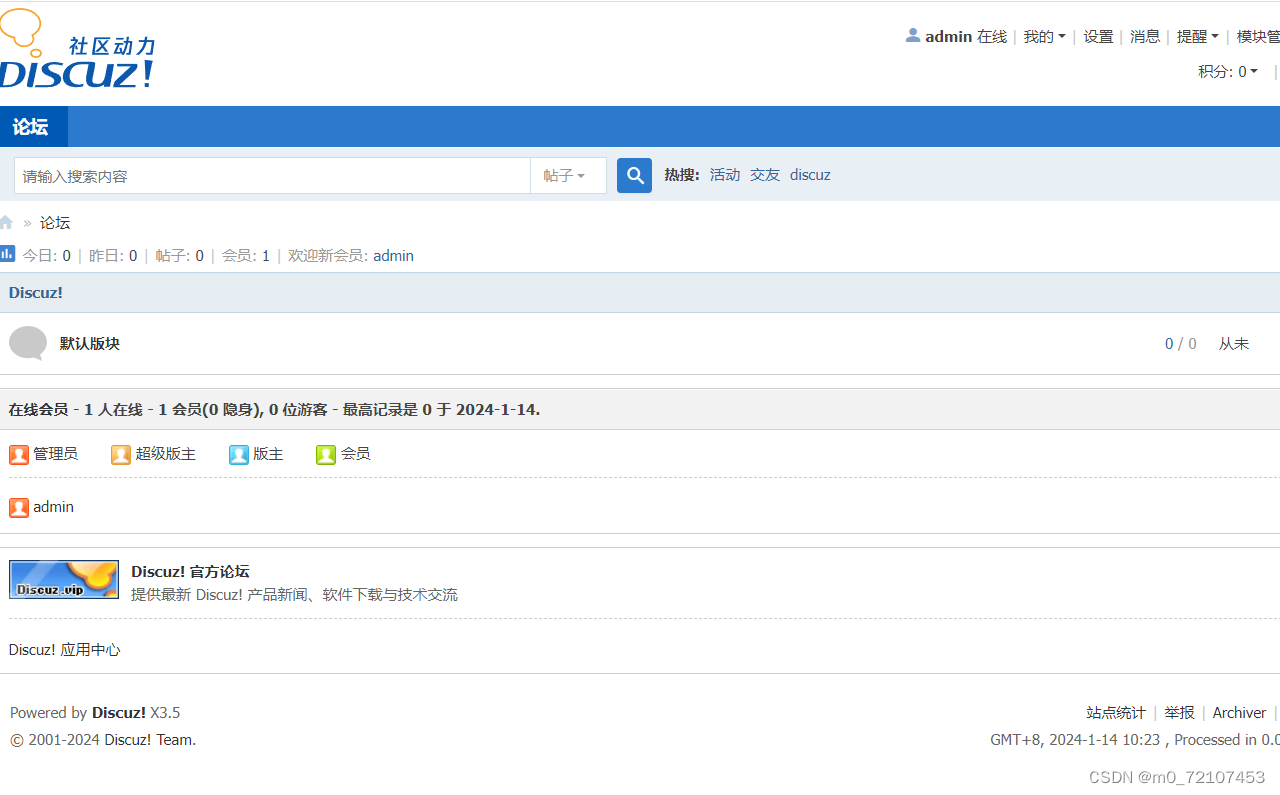Click the welcome new member admin link
The image size is (1280, 795).
click(393, 256)
